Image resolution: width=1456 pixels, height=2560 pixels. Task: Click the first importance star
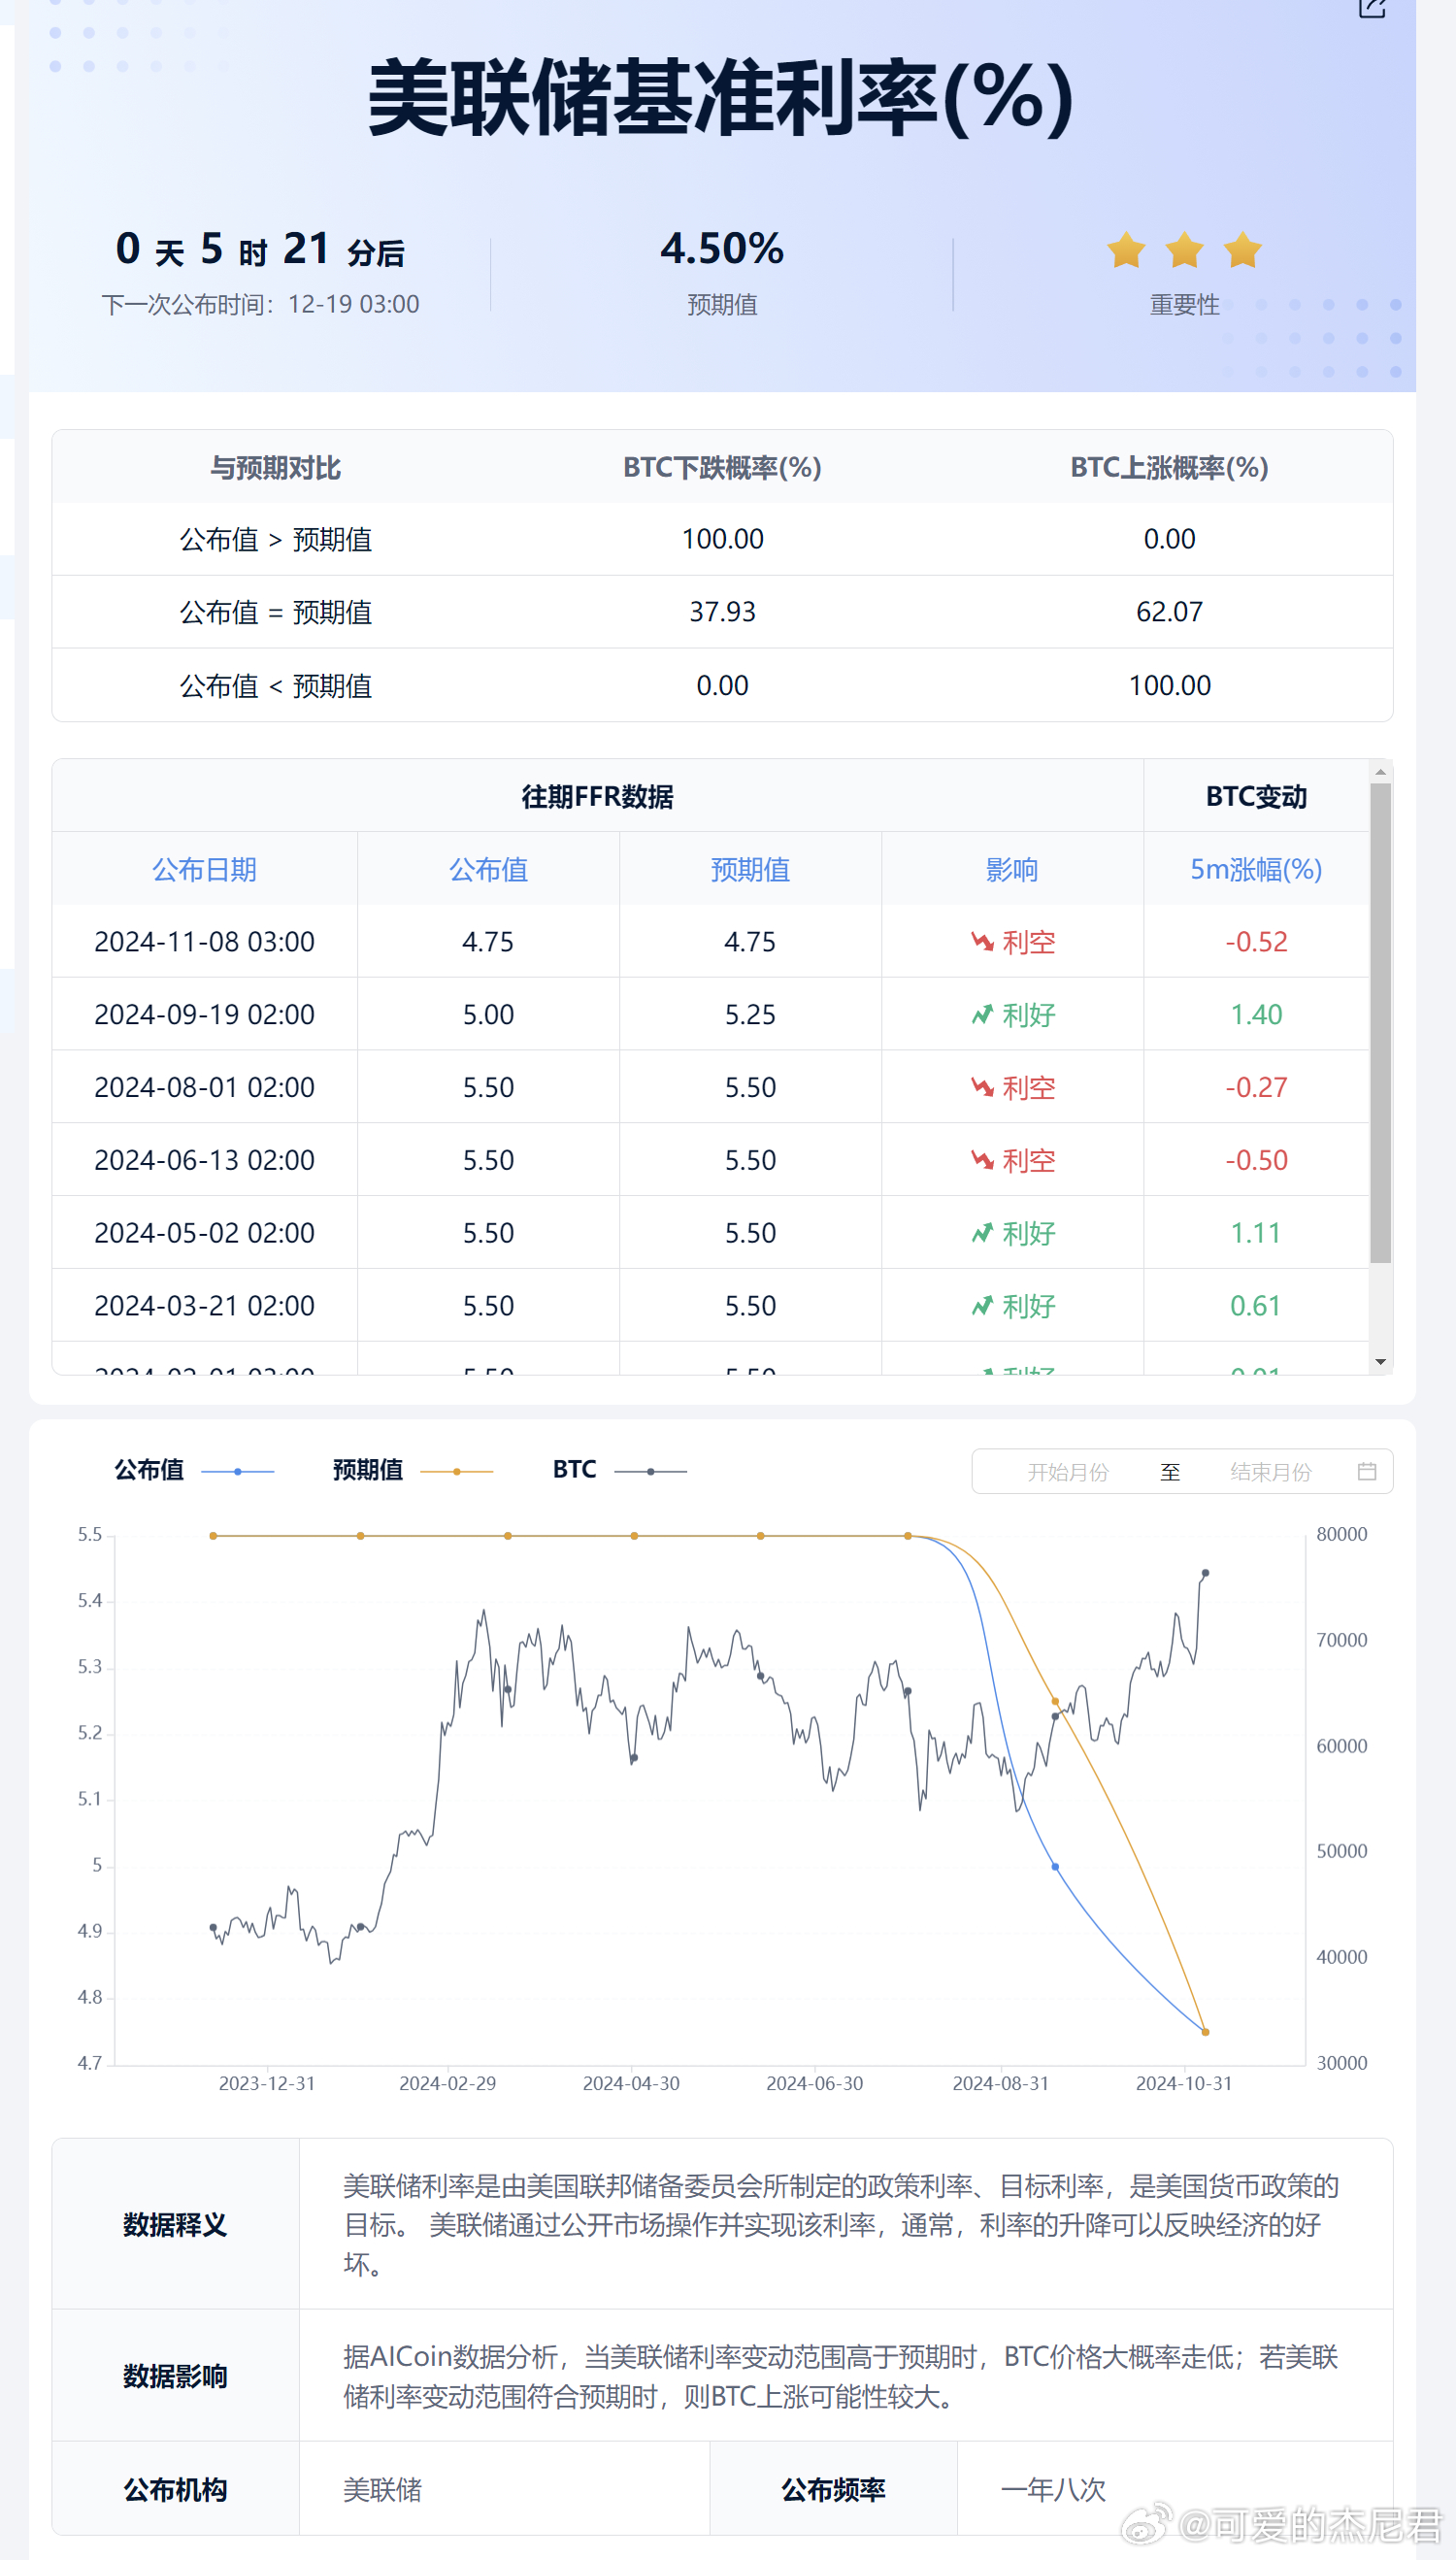pos(1126,250)
